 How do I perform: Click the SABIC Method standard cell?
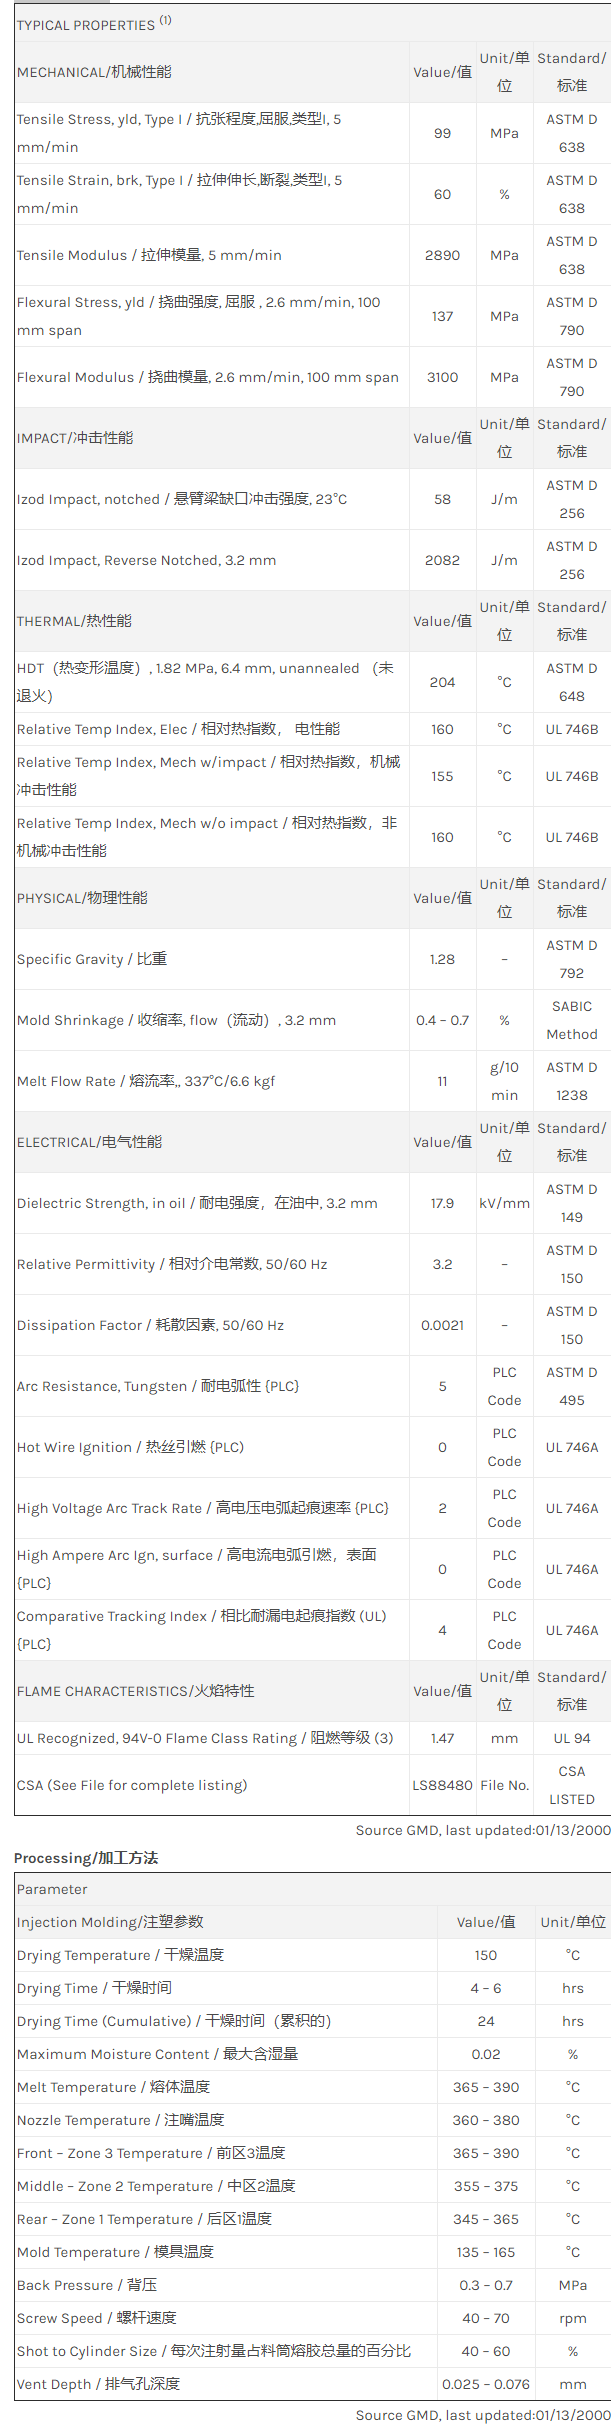coord(572,1020)
